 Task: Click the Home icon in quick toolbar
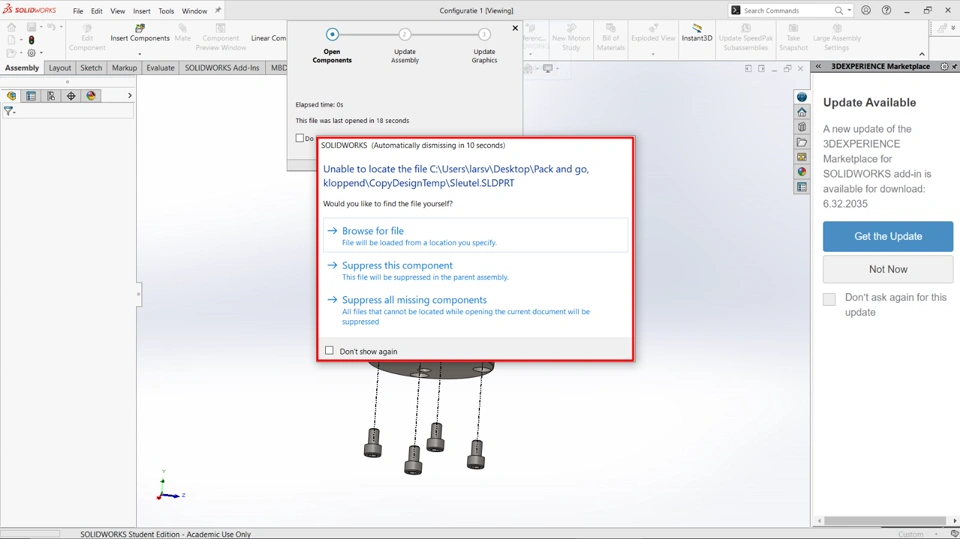(x=11, y=27)
